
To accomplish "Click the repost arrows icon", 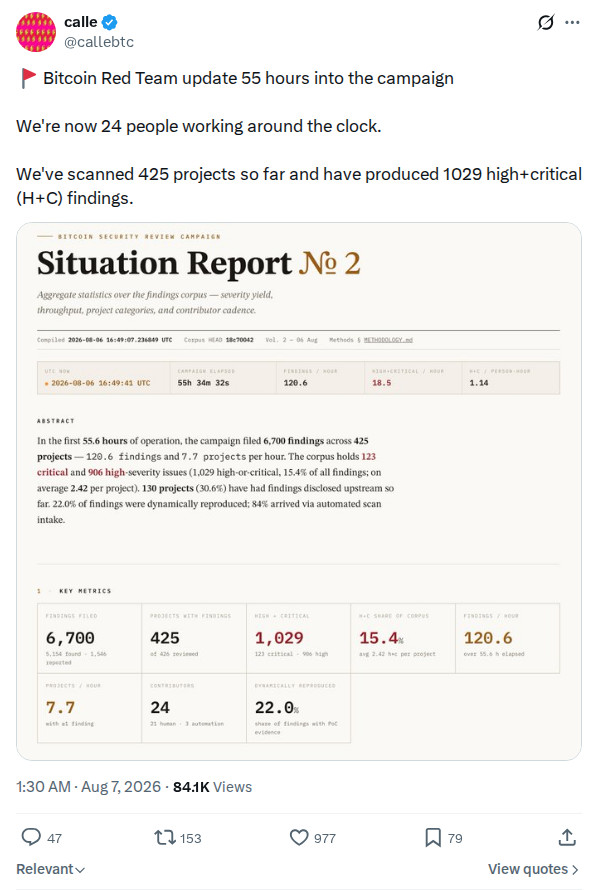I will click(x=165, y=837).
